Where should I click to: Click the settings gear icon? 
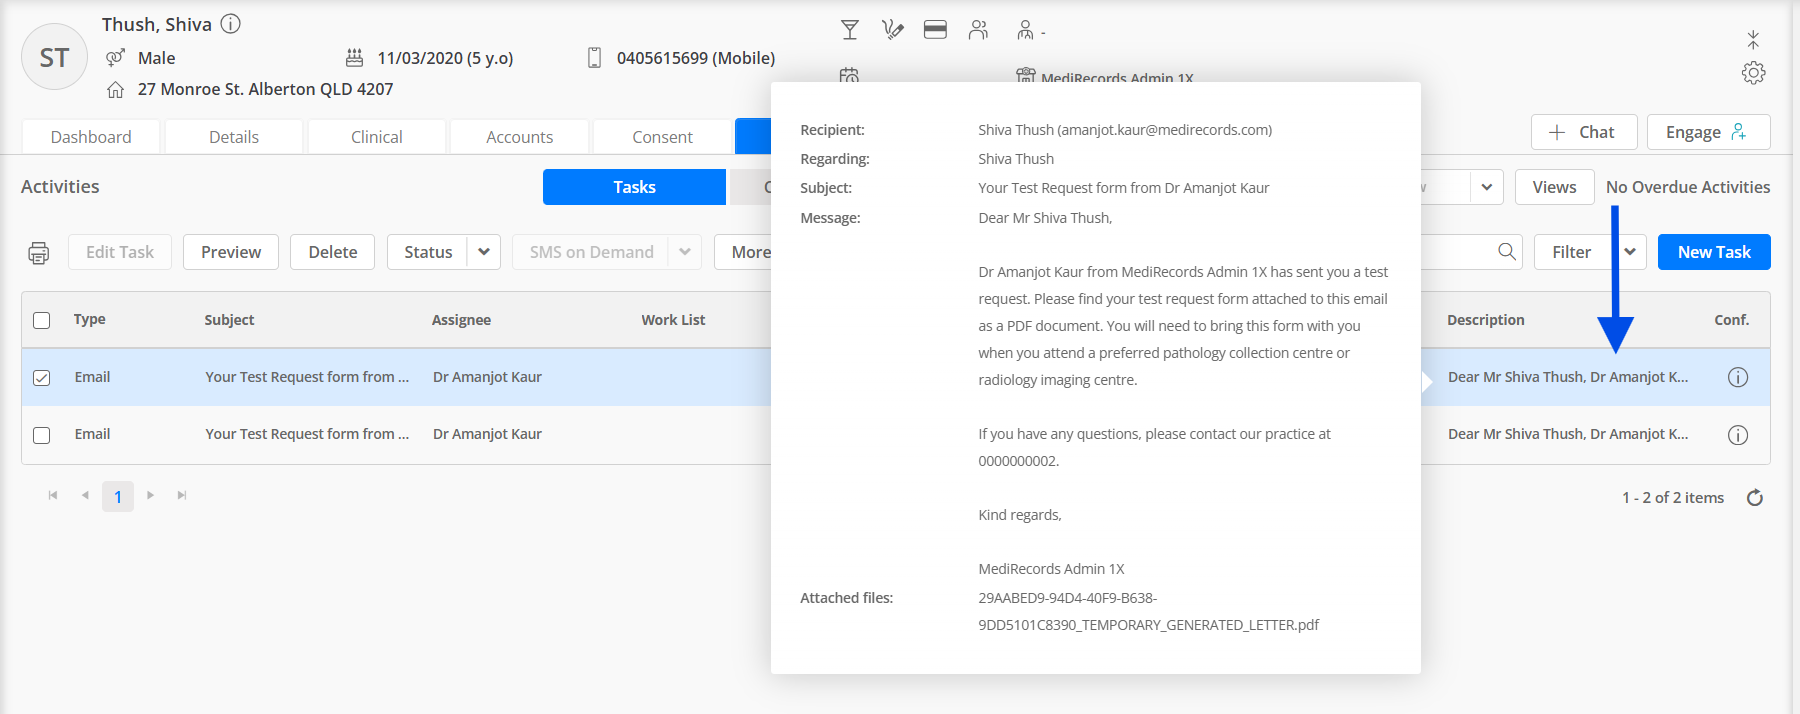(1753, 73)
